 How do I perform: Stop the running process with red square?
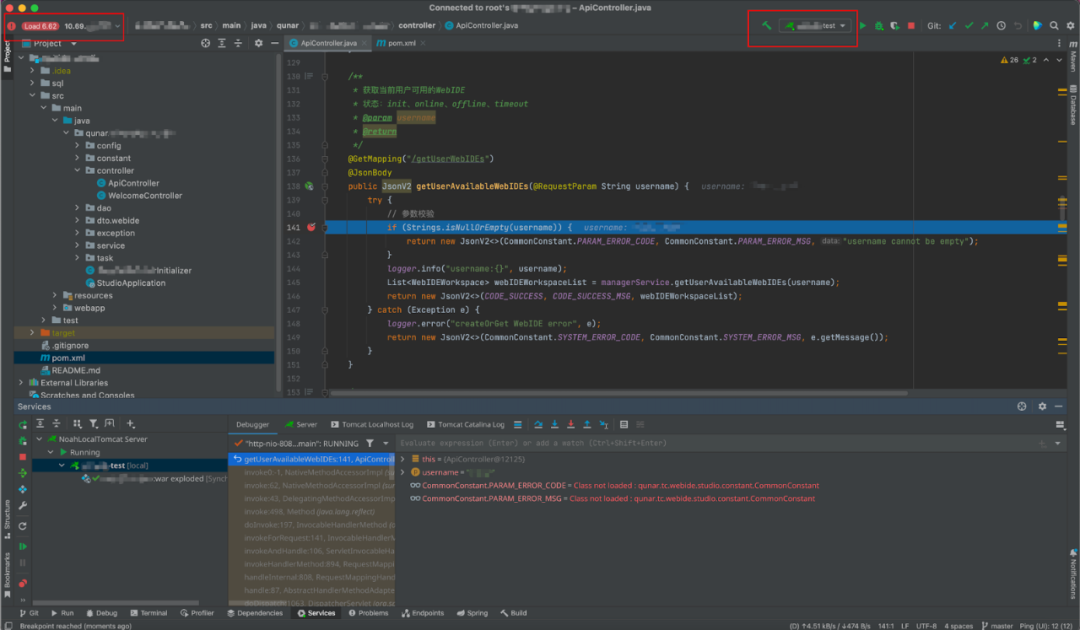[911, 25]
